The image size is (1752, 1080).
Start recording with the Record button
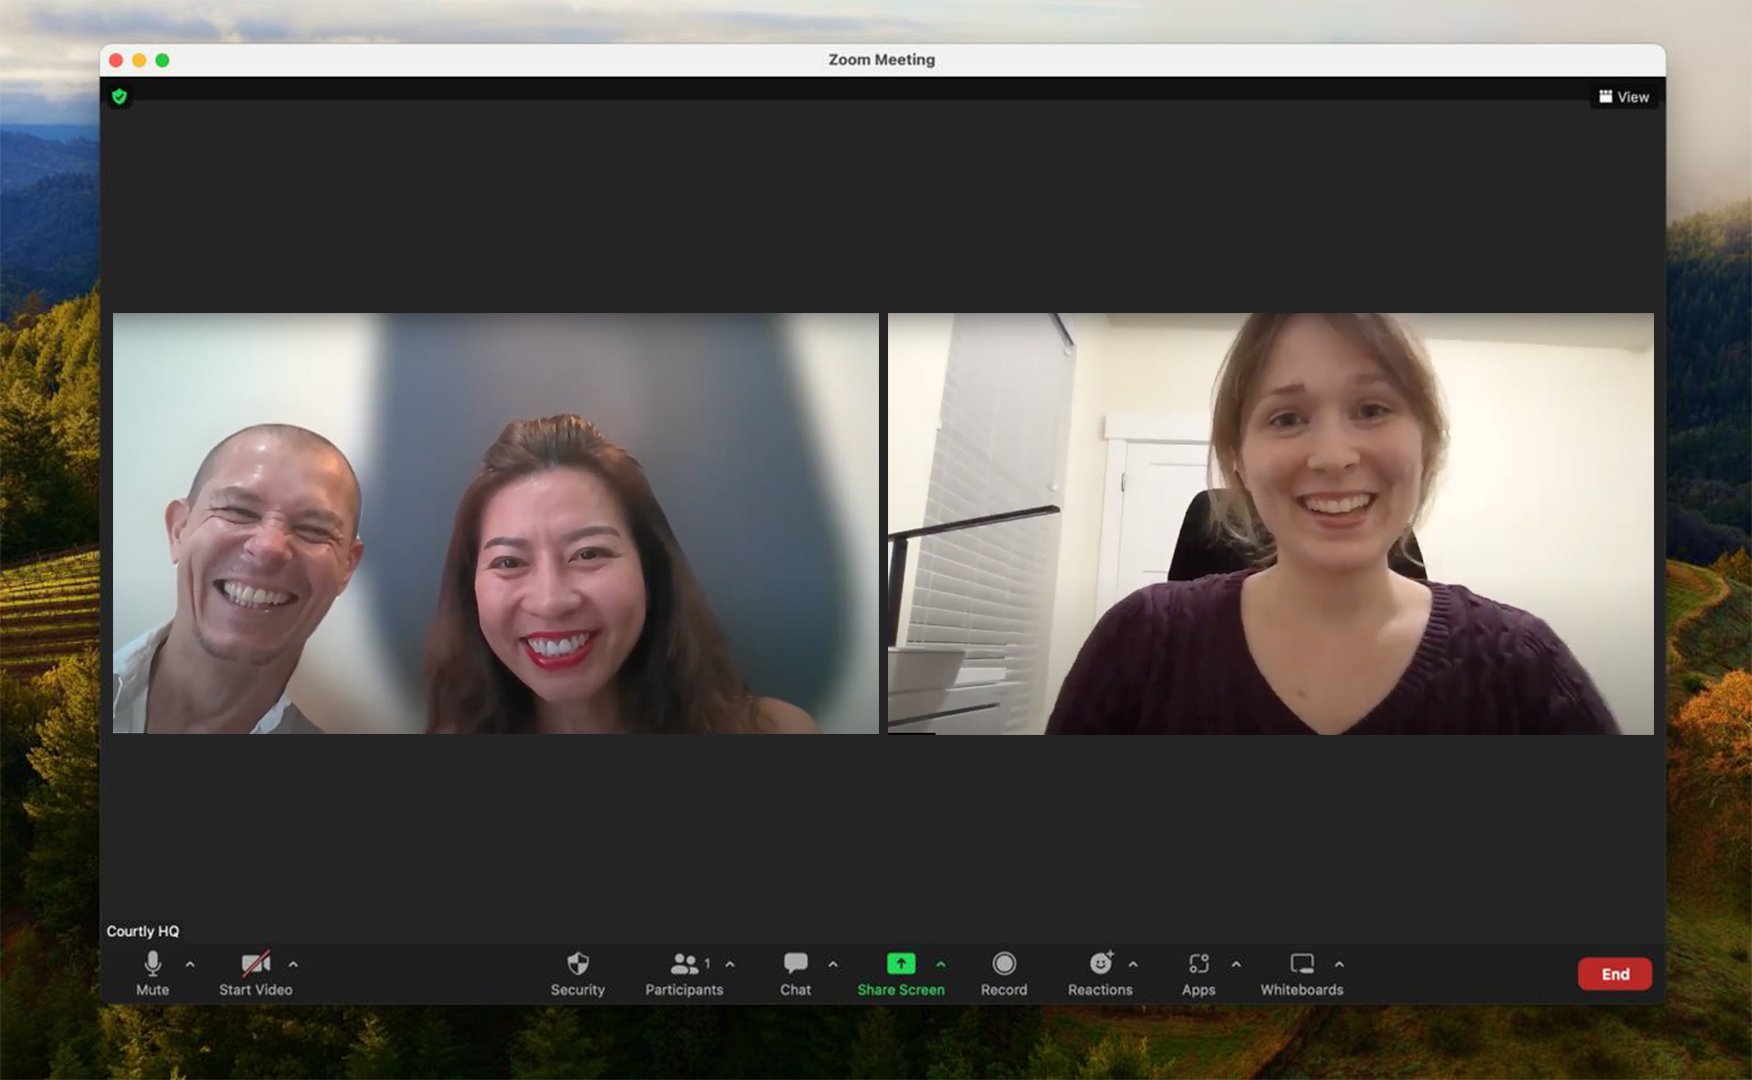pyautogui.click(x=1004, y=973)
